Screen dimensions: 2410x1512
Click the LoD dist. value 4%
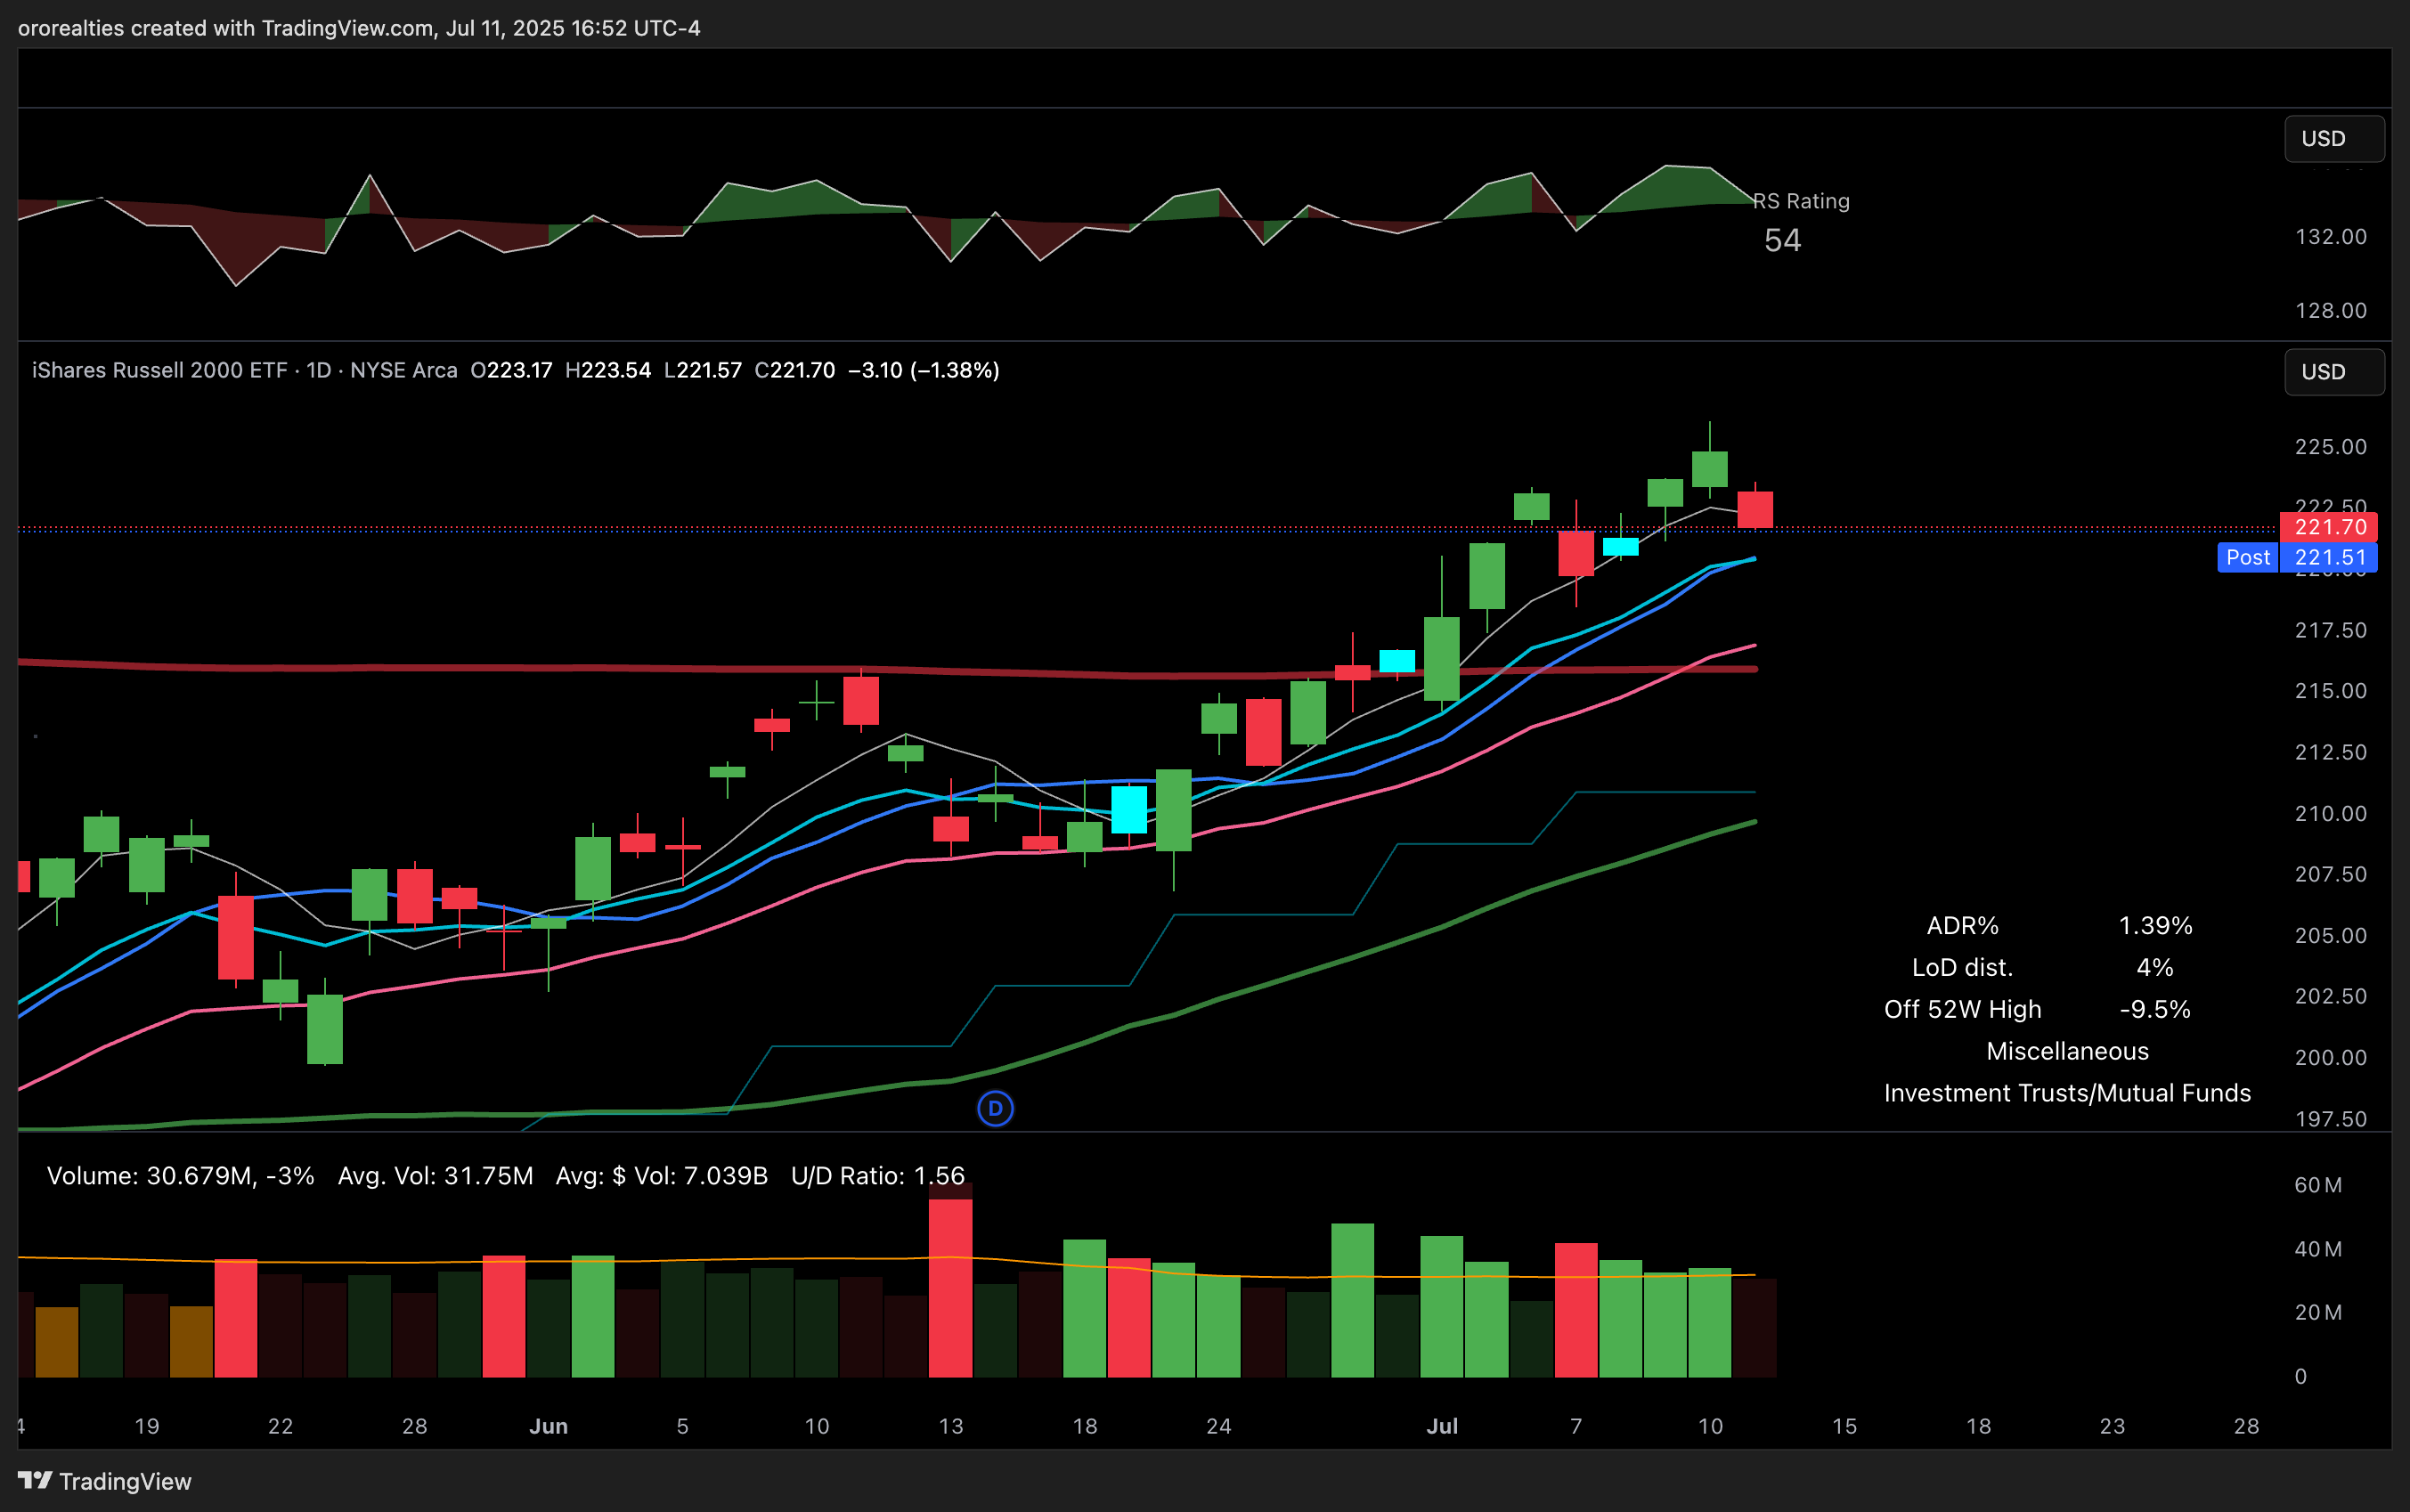tap(2155, 967)
